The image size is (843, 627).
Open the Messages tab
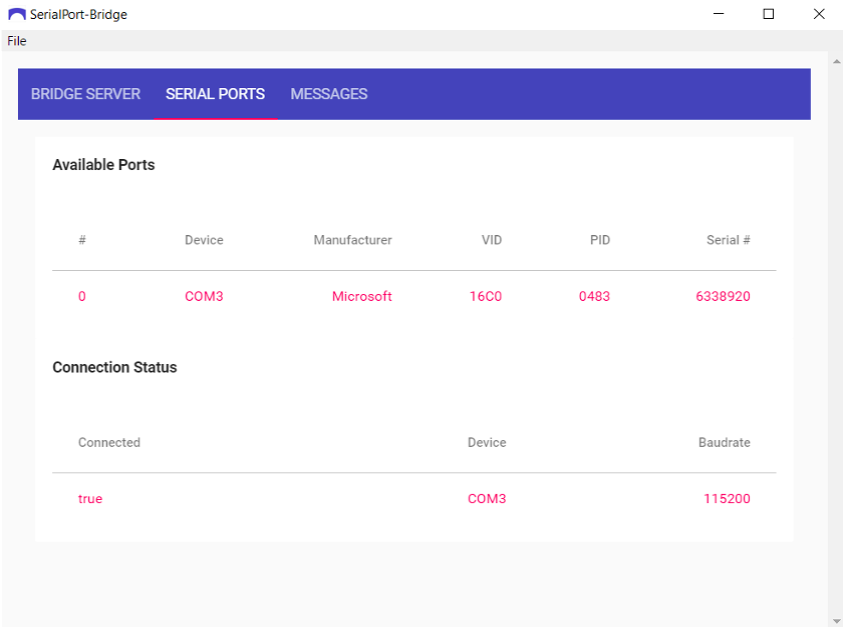pos(329,94)
